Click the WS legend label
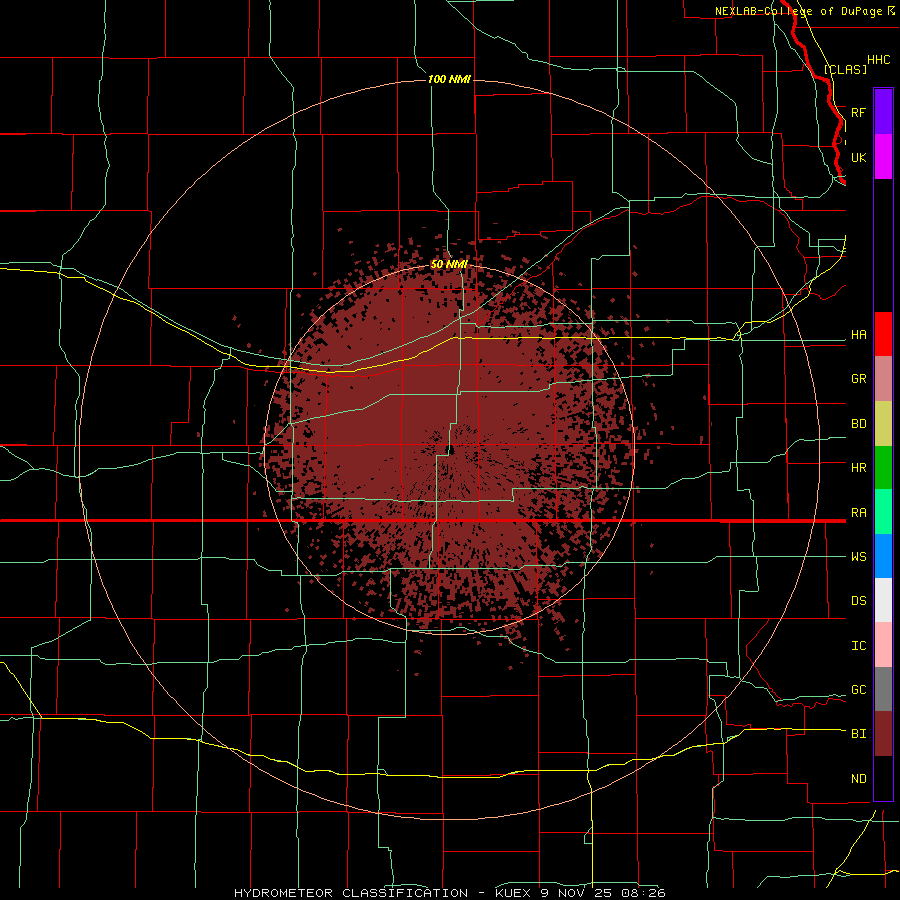 click(858, 557)
